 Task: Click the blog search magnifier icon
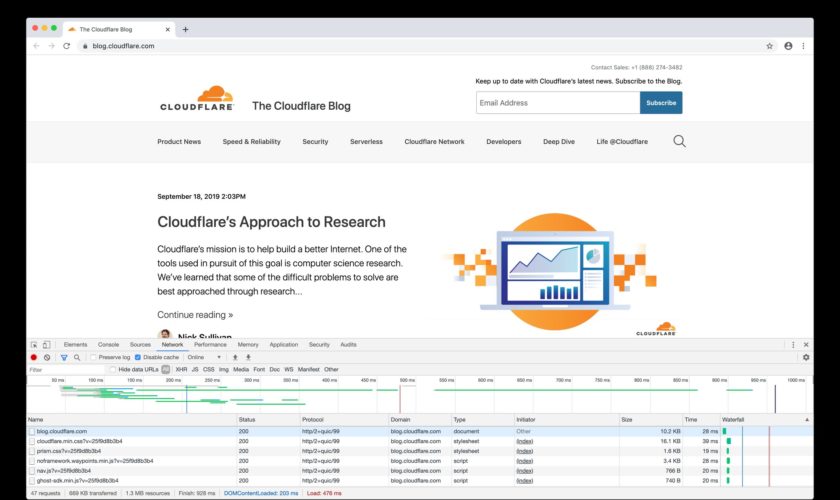pos(679,141)
